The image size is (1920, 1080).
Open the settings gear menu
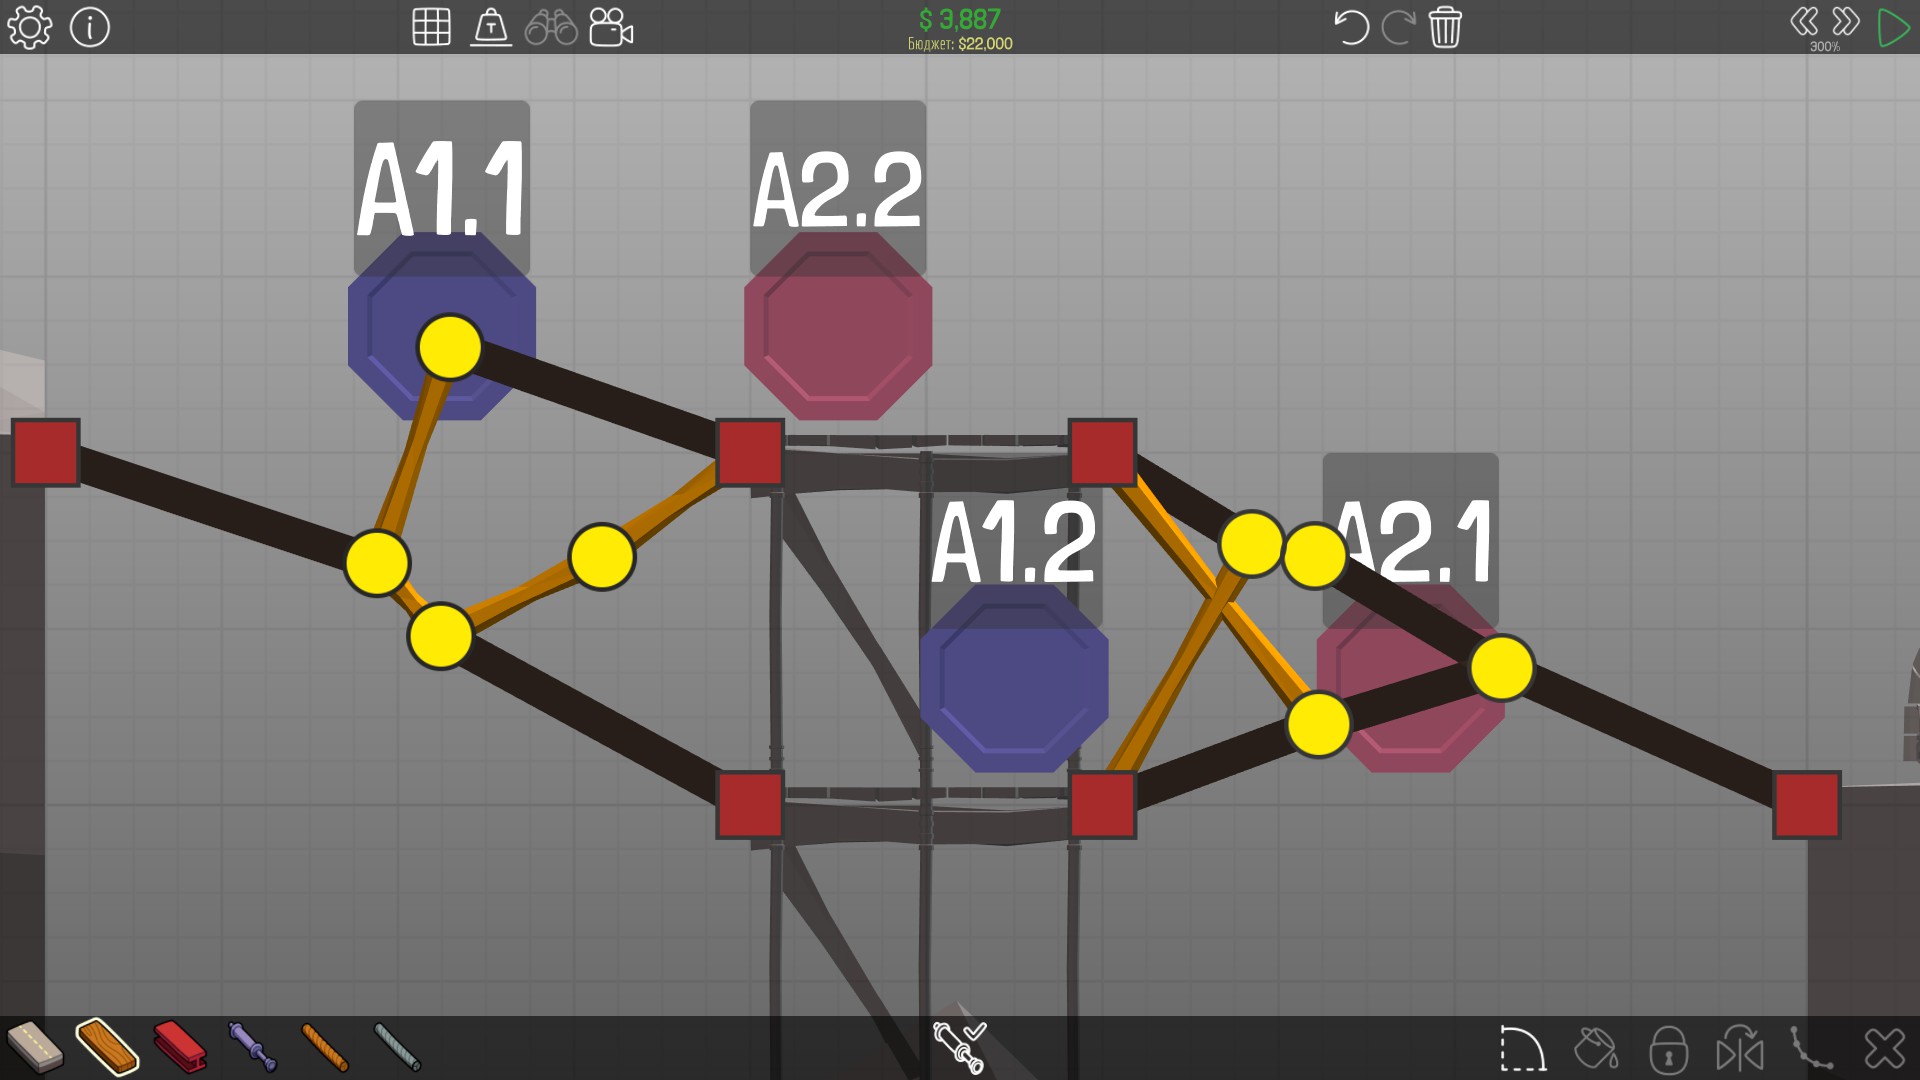[29, 27]
